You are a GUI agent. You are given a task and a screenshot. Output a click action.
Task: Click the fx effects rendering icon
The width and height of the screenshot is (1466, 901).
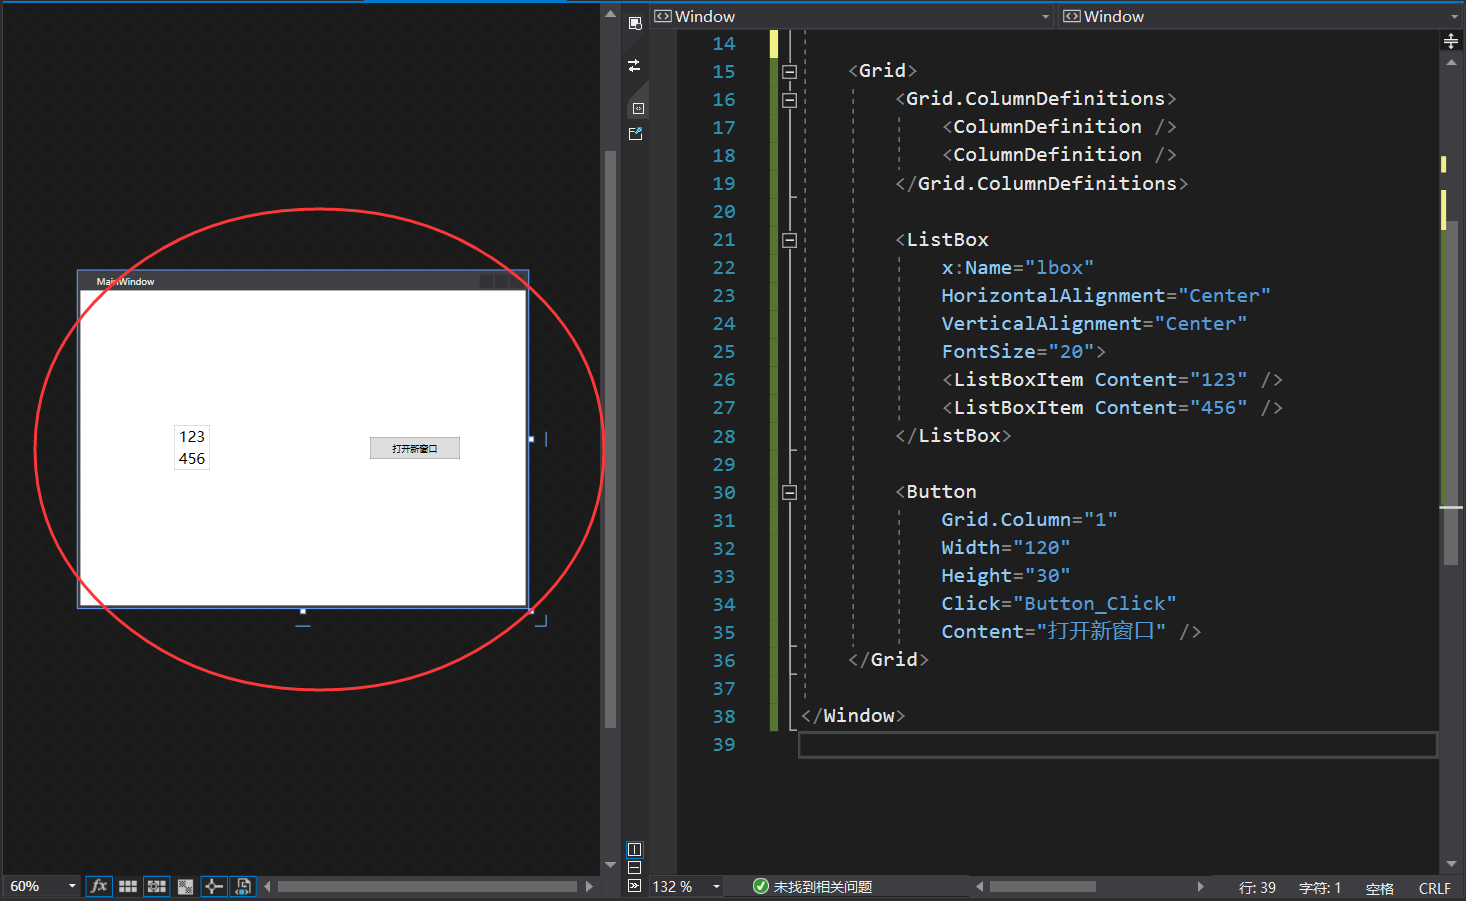(99, 886)
